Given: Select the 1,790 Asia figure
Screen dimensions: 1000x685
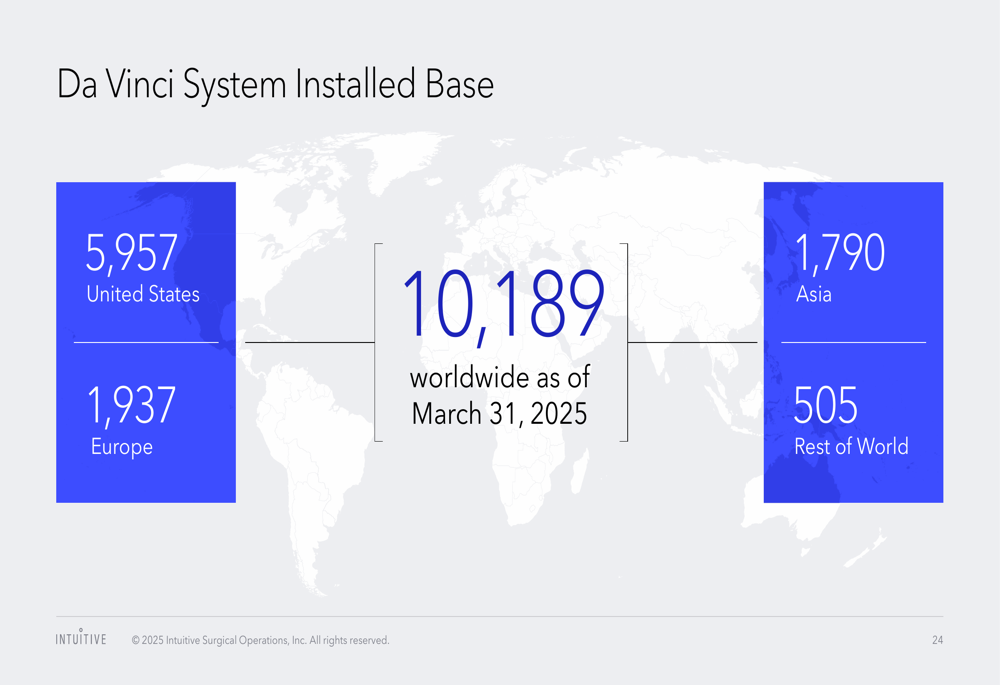Looking at the screenshot, I should pos(840,253).
